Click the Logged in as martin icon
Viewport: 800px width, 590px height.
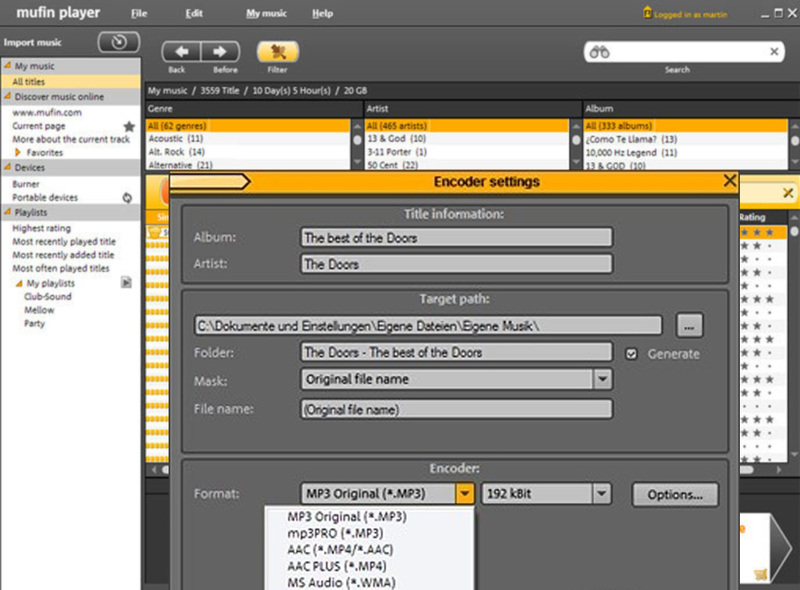[x=647, y=12]
